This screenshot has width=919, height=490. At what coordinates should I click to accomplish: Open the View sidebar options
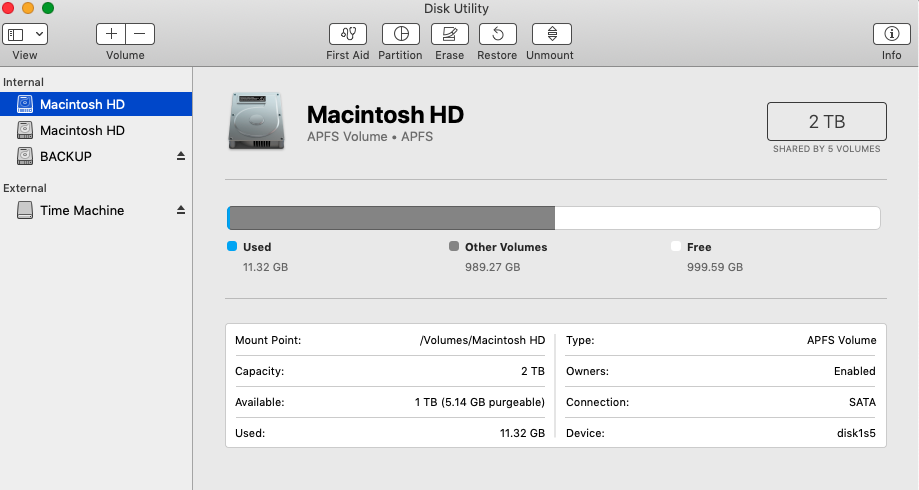click(x=25, y=34)
